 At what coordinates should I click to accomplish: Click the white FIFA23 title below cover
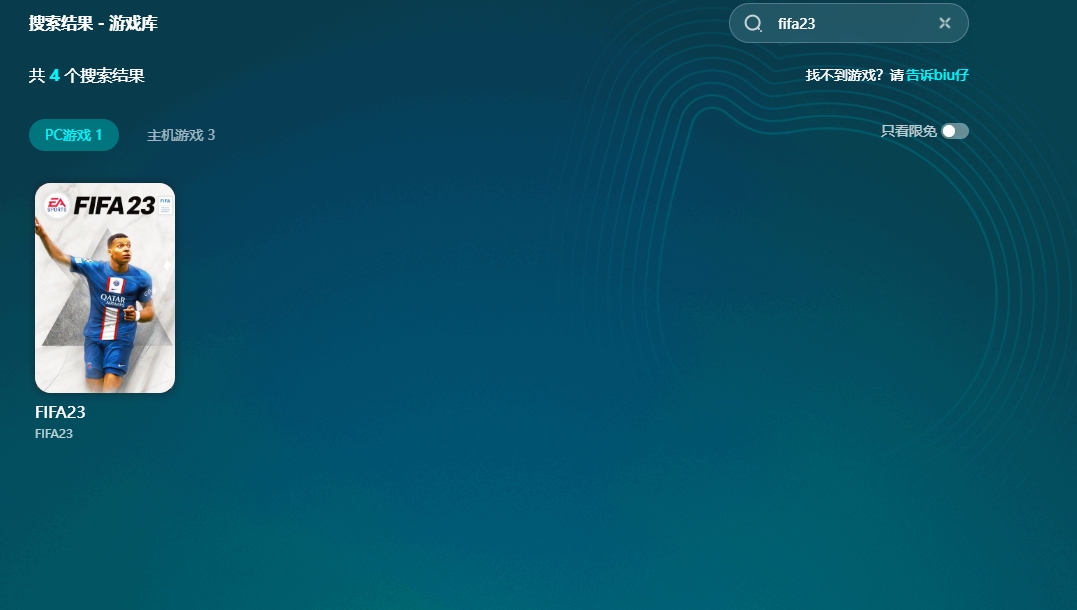tap(60, 412)
